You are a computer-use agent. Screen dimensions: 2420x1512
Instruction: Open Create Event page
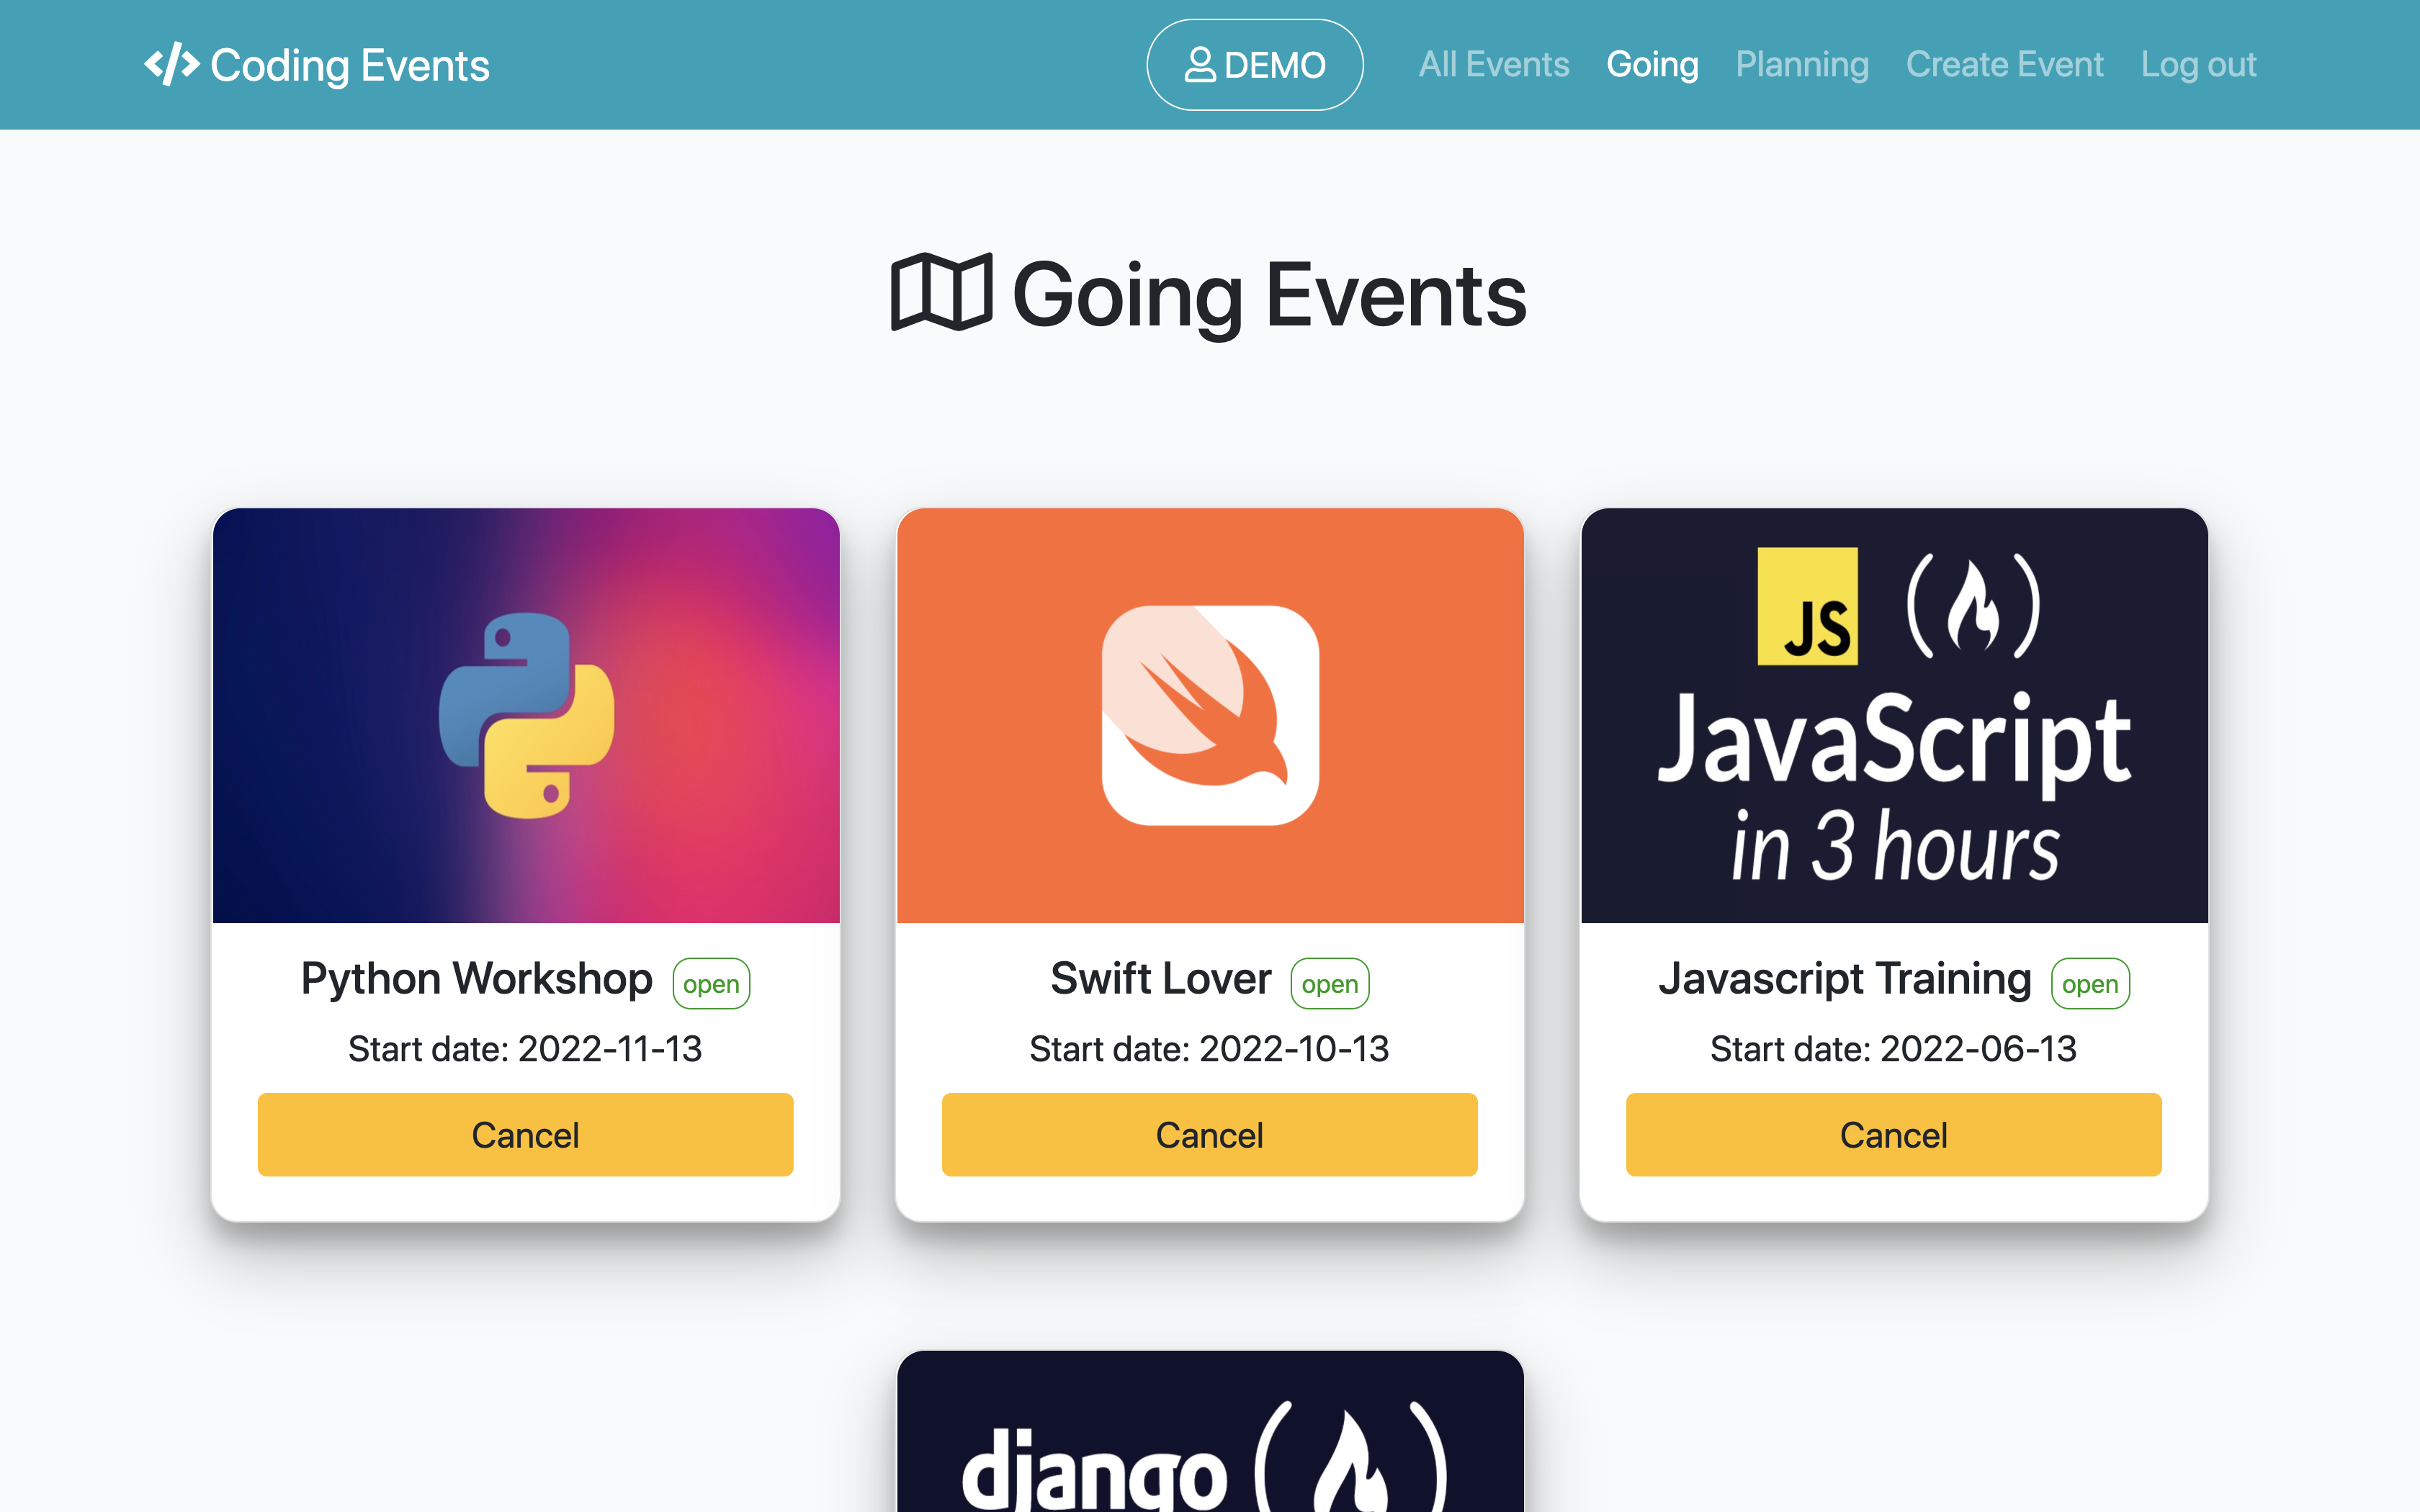(2005, 65)
